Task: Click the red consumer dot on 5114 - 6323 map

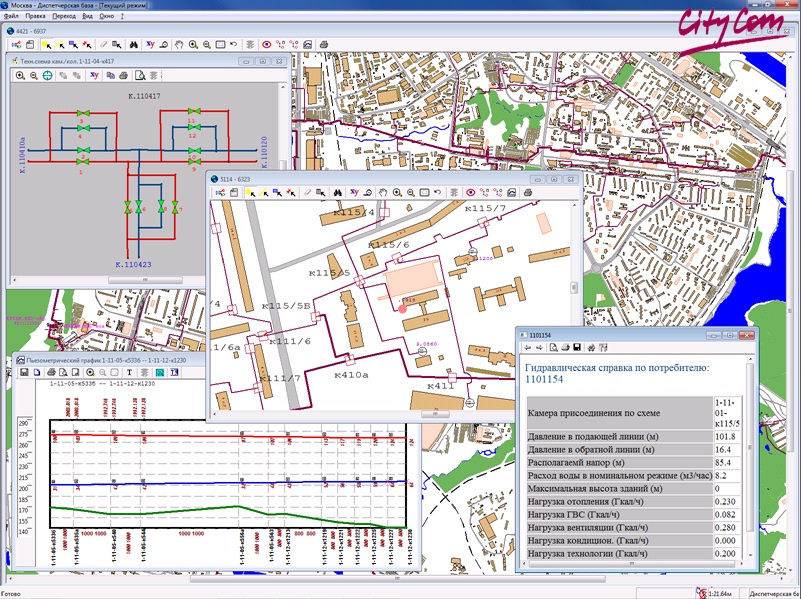Action: [403, 308]
